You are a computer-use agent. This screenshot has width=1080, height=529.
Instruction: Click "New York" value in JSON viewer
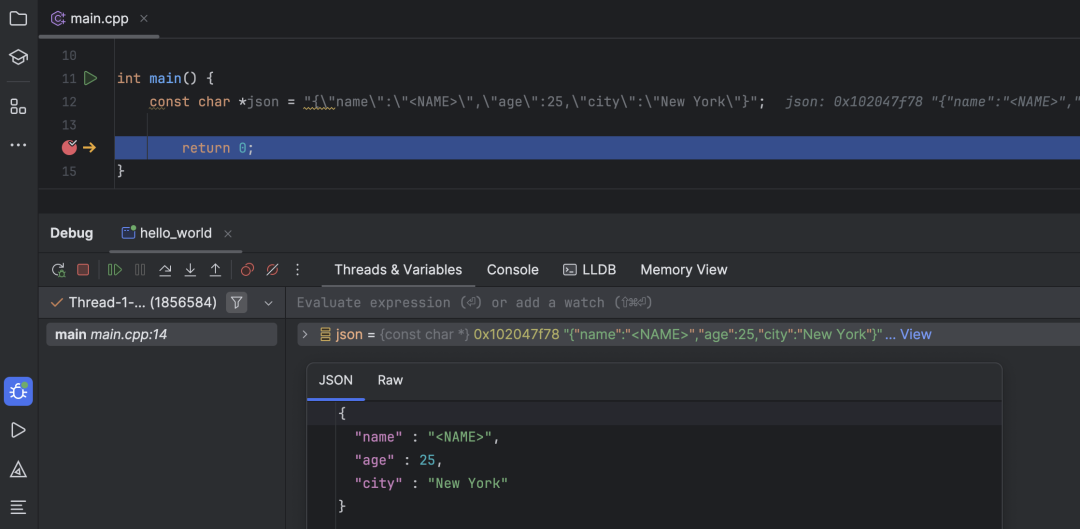pyautogui.click(x=468, y=484)
